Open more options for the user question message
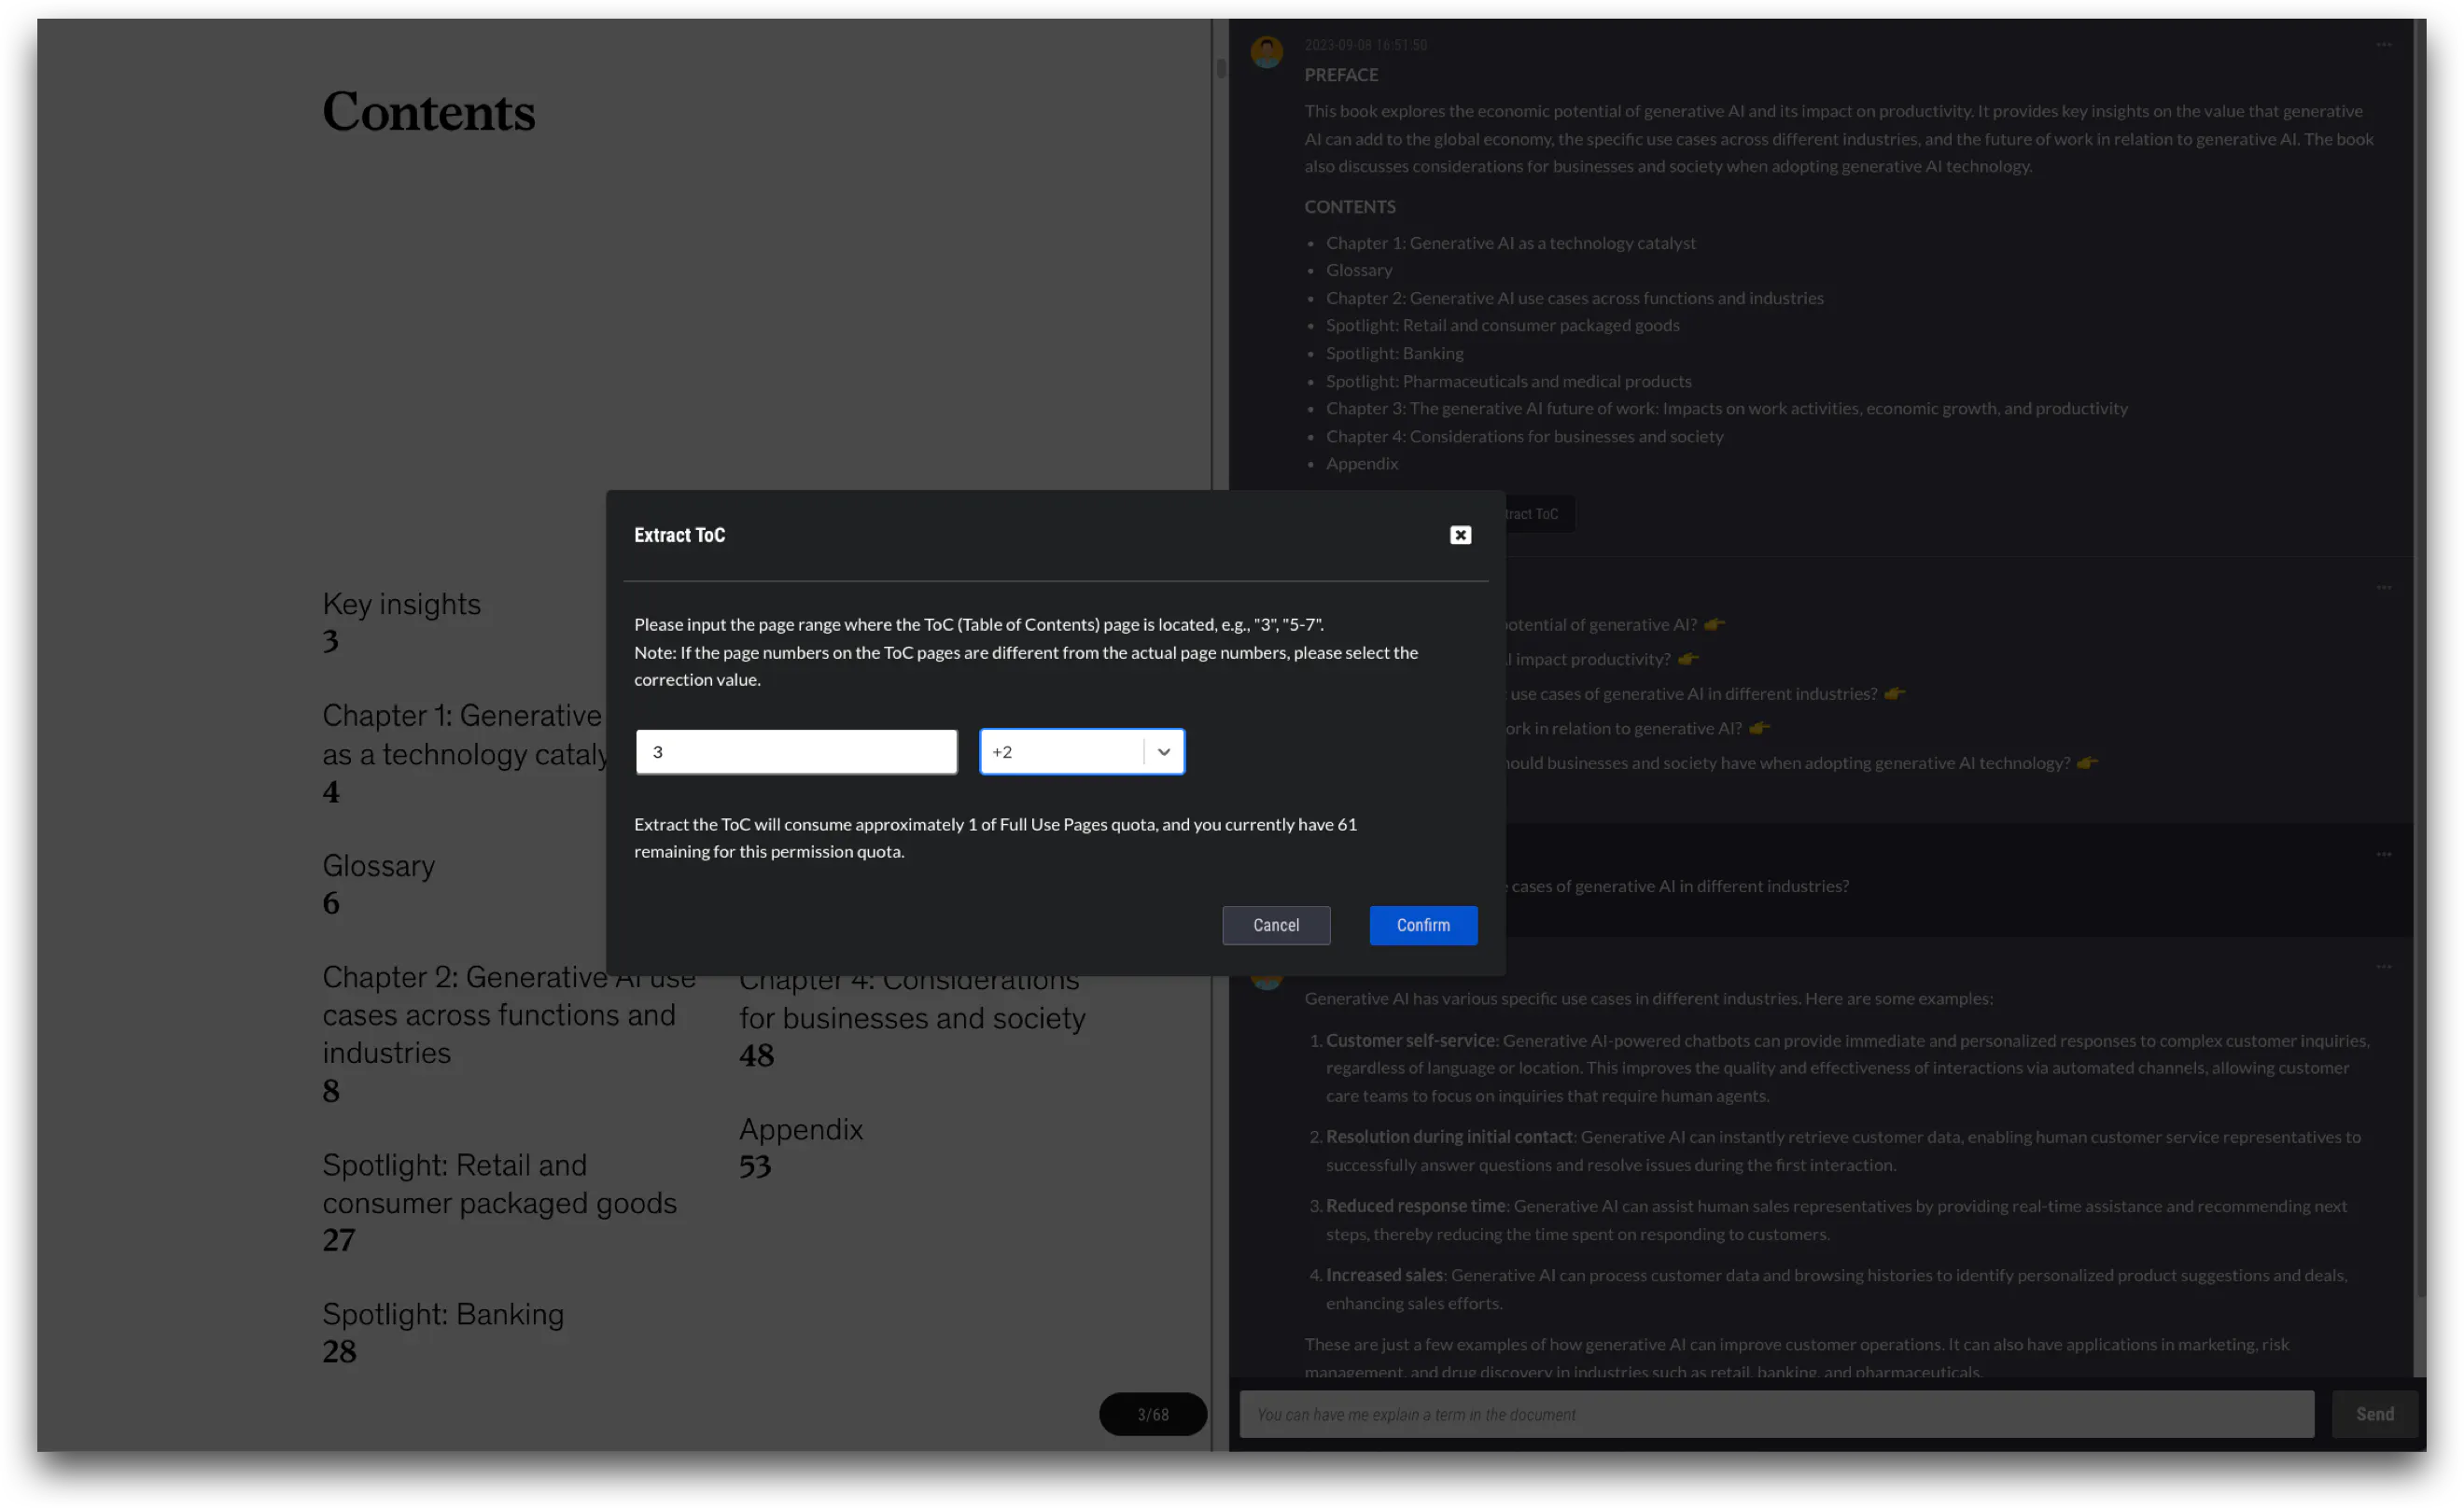The height and width of the screenshot is (1508, 2464). point(2384,855)
